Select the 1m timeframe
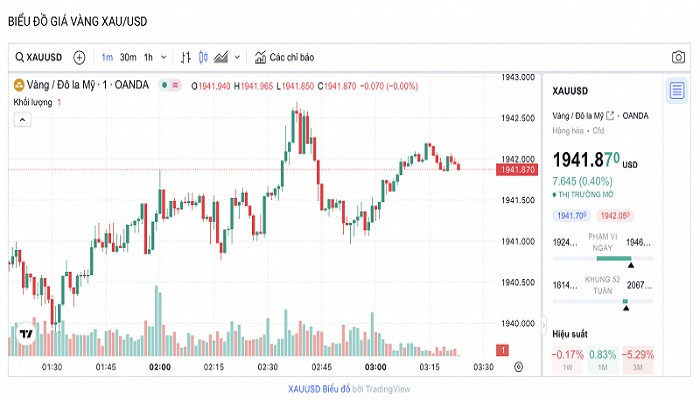The width and height of the screenshot is (700, 400). pyautogui.click(x=107, y=57)
